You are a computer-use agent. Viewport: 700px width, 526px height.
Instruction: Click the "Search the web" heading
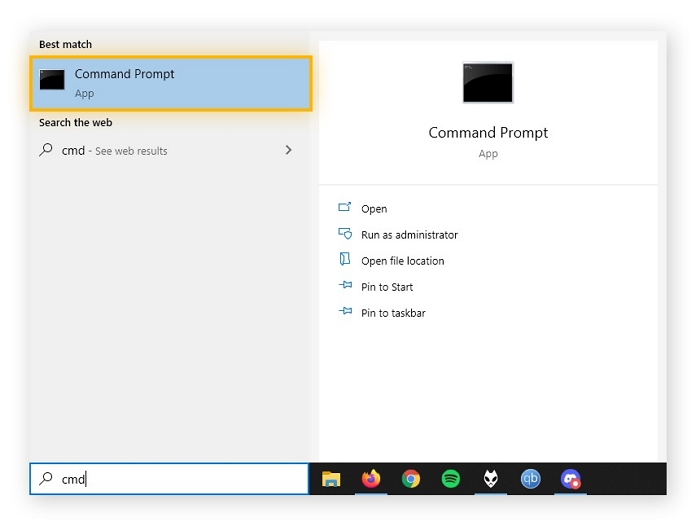click(x=75, y=122)
